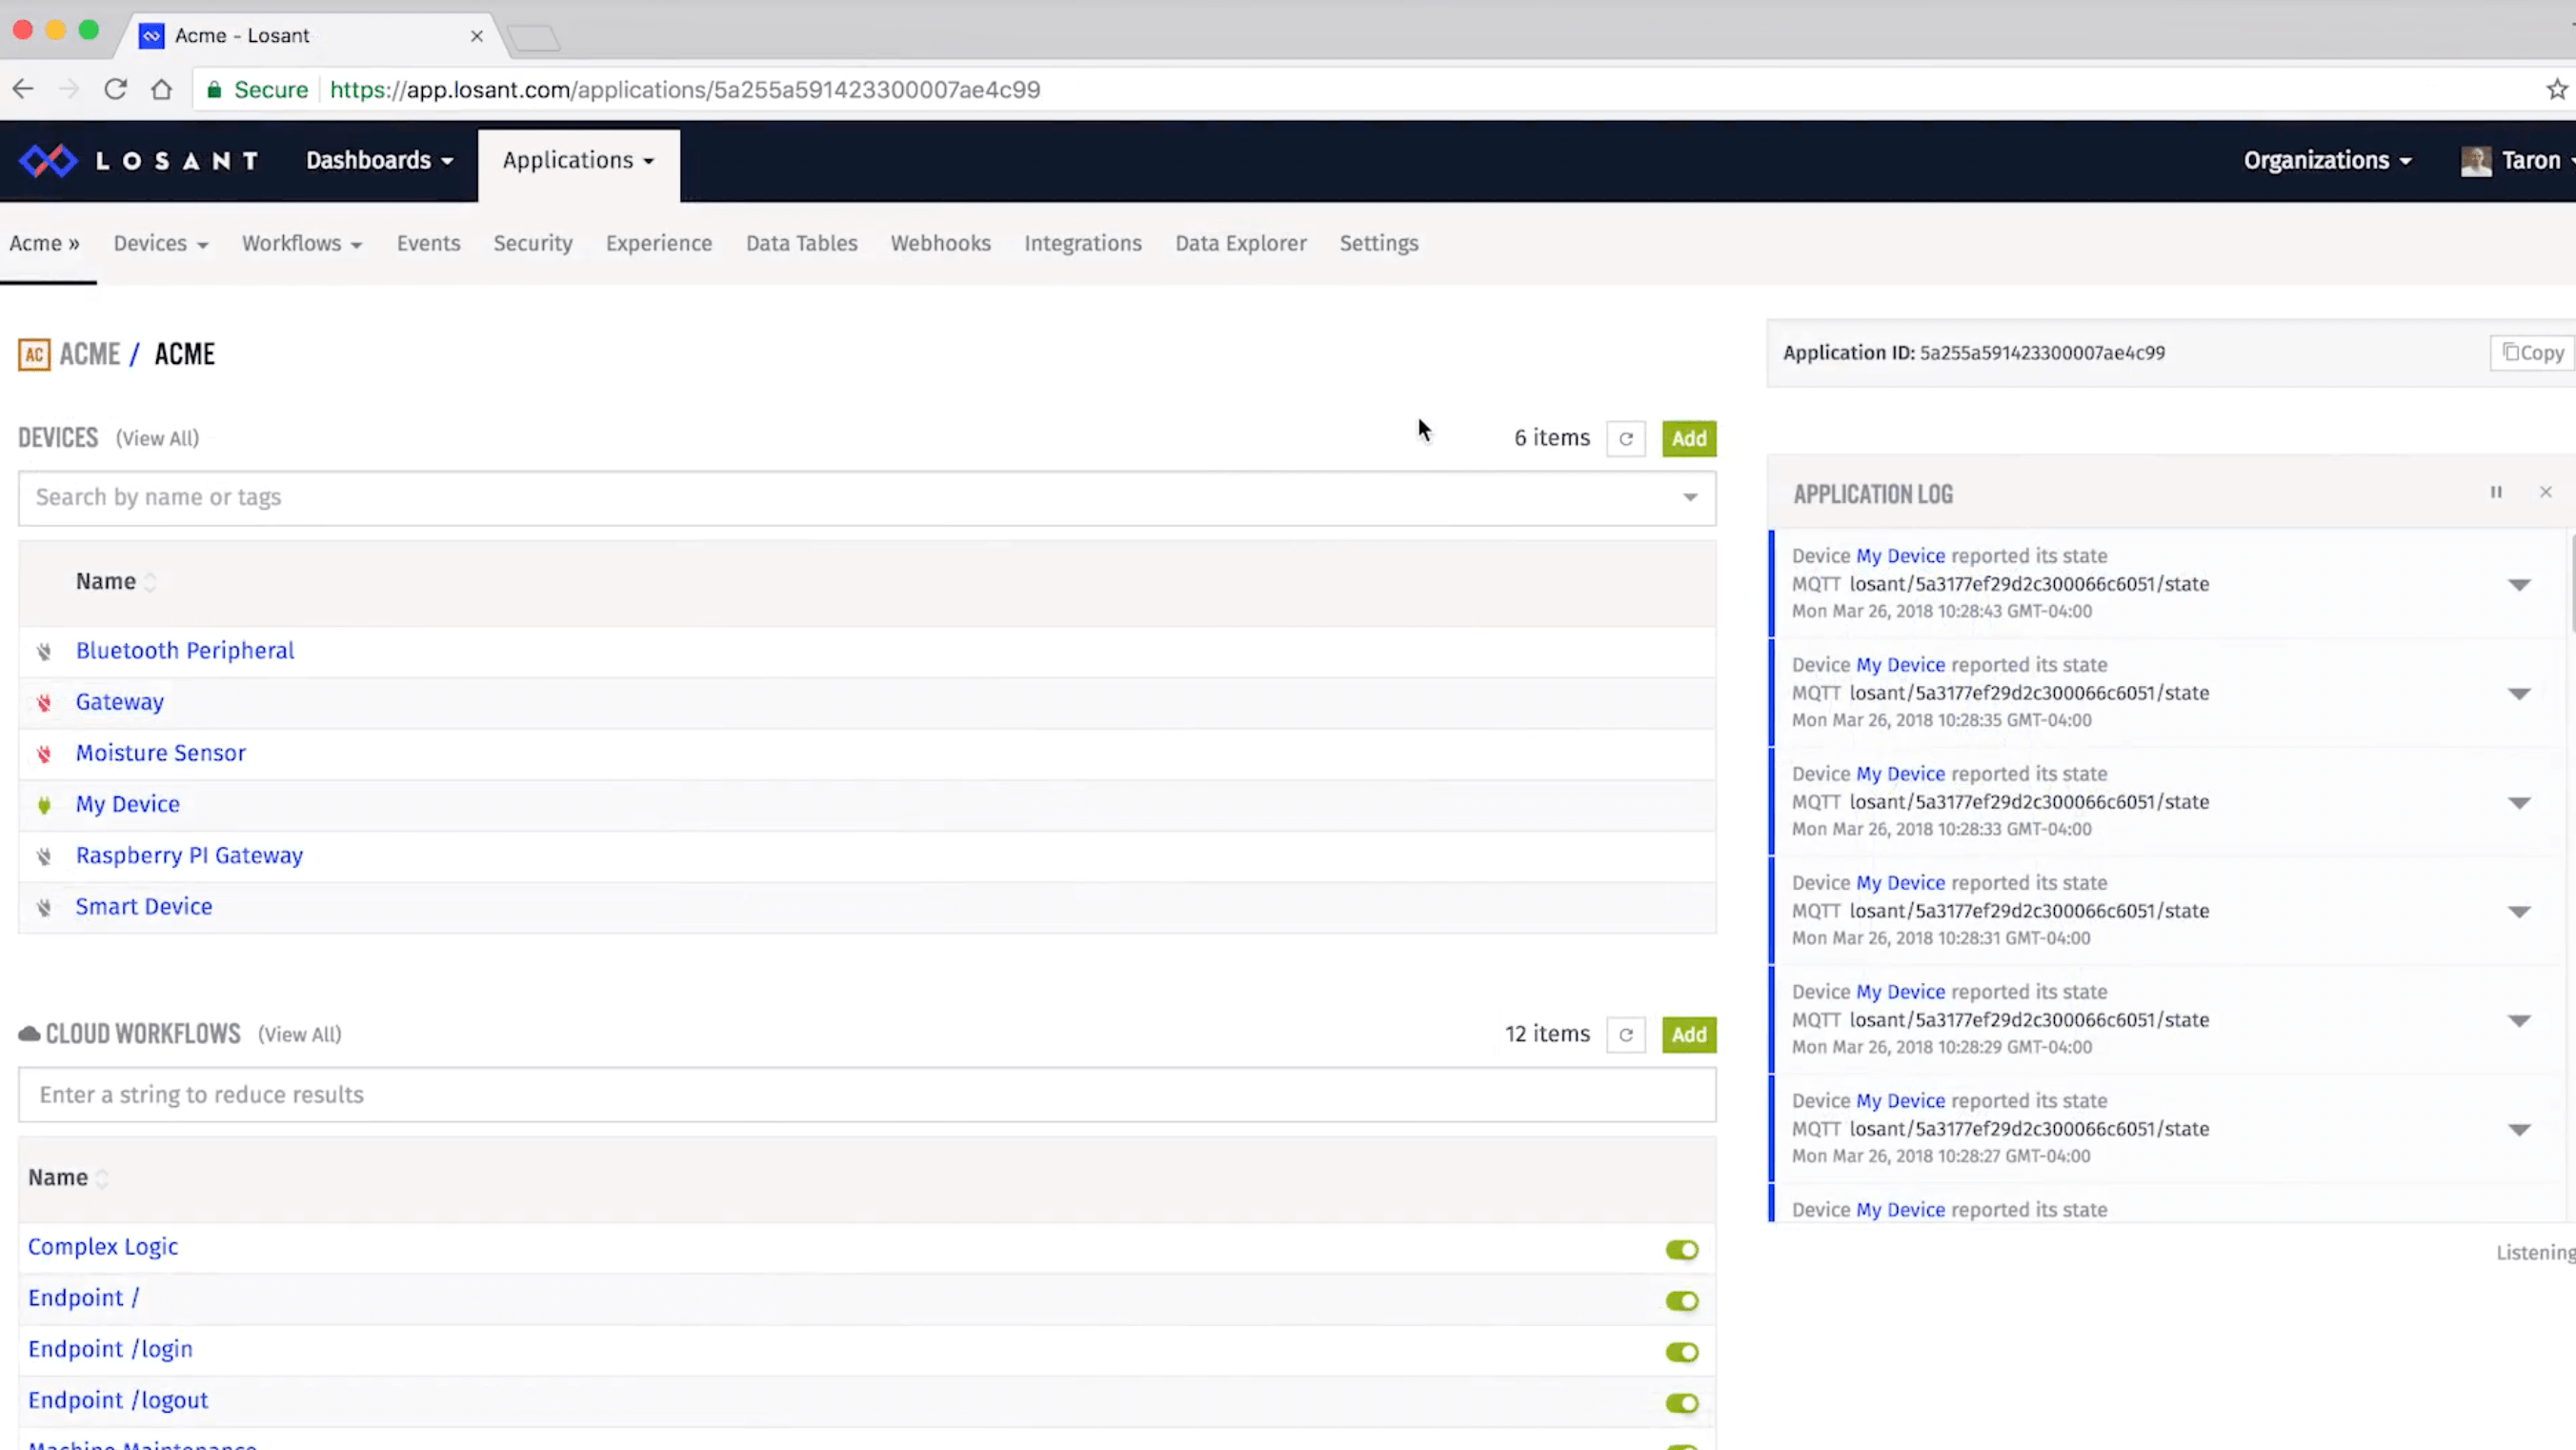
Task: Open the Integrations tab
Action: tap(1082, 243)
